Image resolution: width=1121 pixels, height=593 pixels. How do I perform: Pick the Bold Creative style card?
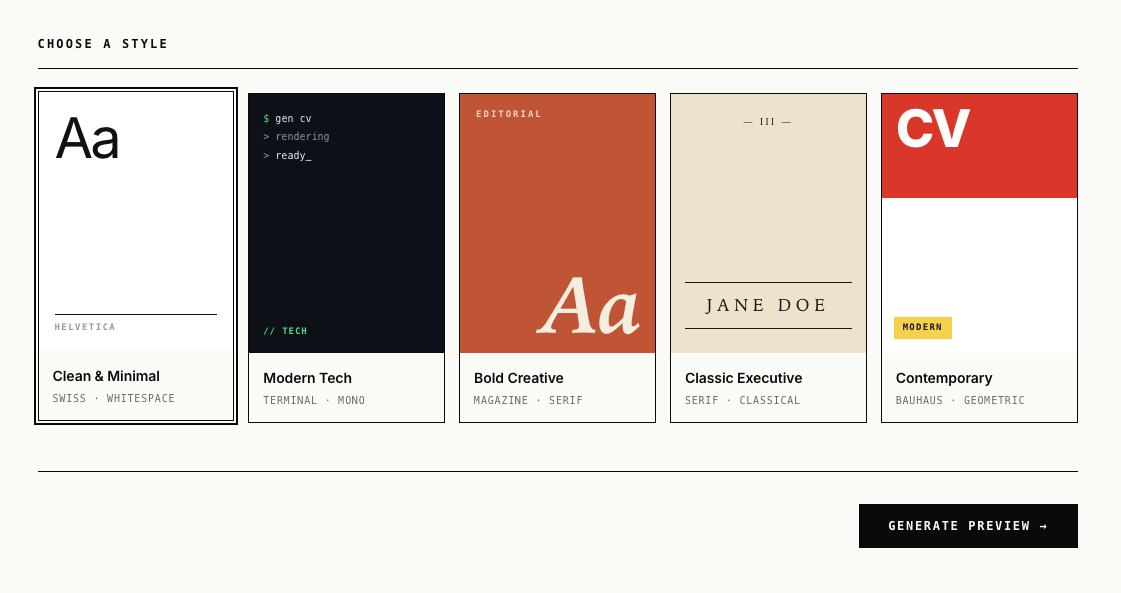click(x=558, y=258)
